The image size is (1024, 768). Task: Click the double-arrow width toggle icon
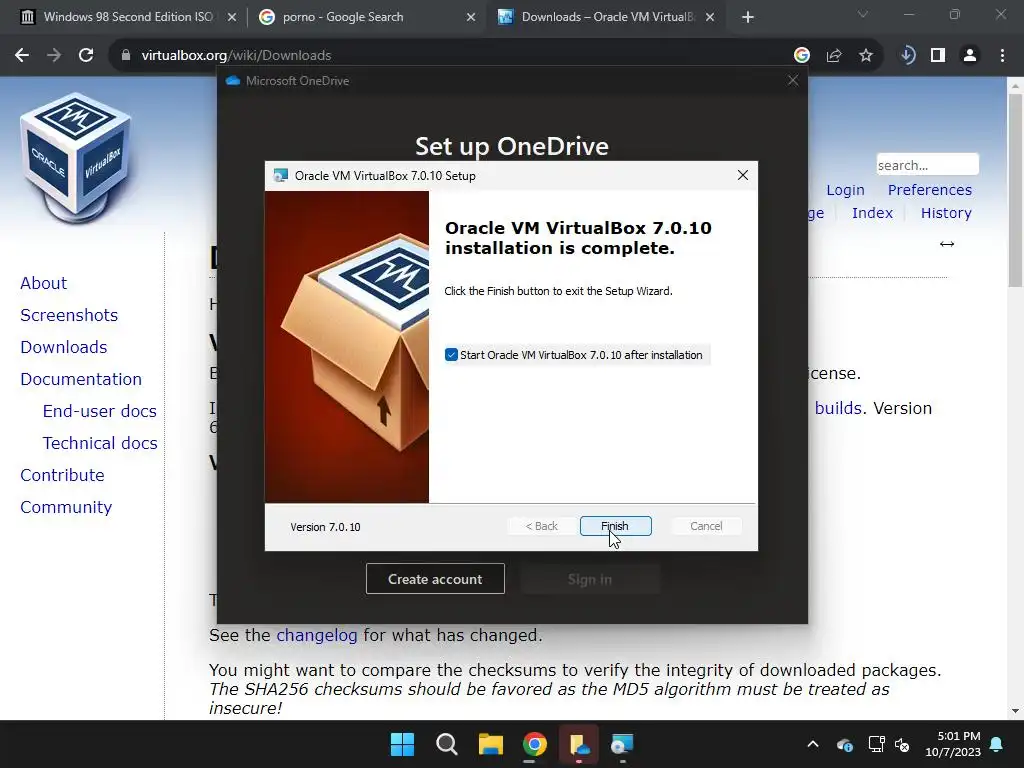(947, 244)
